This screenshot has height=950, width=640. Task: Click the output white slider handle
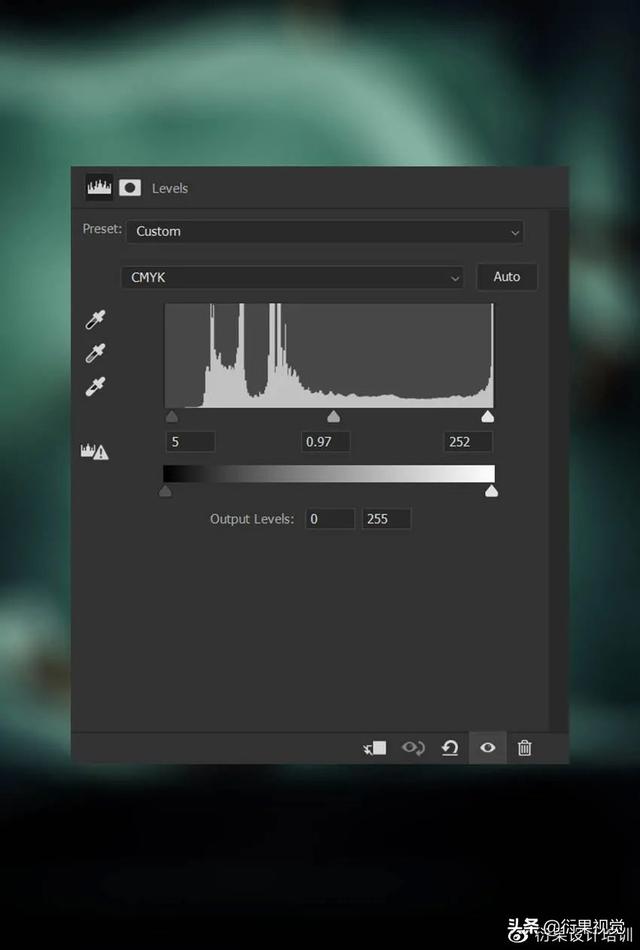pos(492,491)
